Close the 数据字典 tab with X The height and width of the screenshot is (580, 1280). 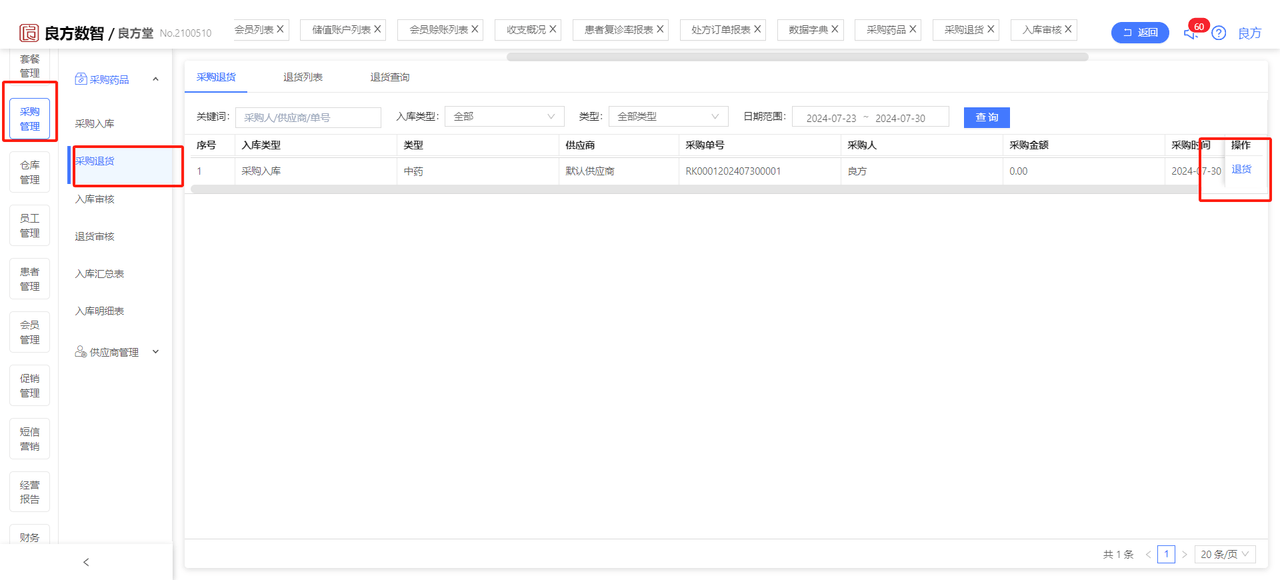[x=835, y=30]
